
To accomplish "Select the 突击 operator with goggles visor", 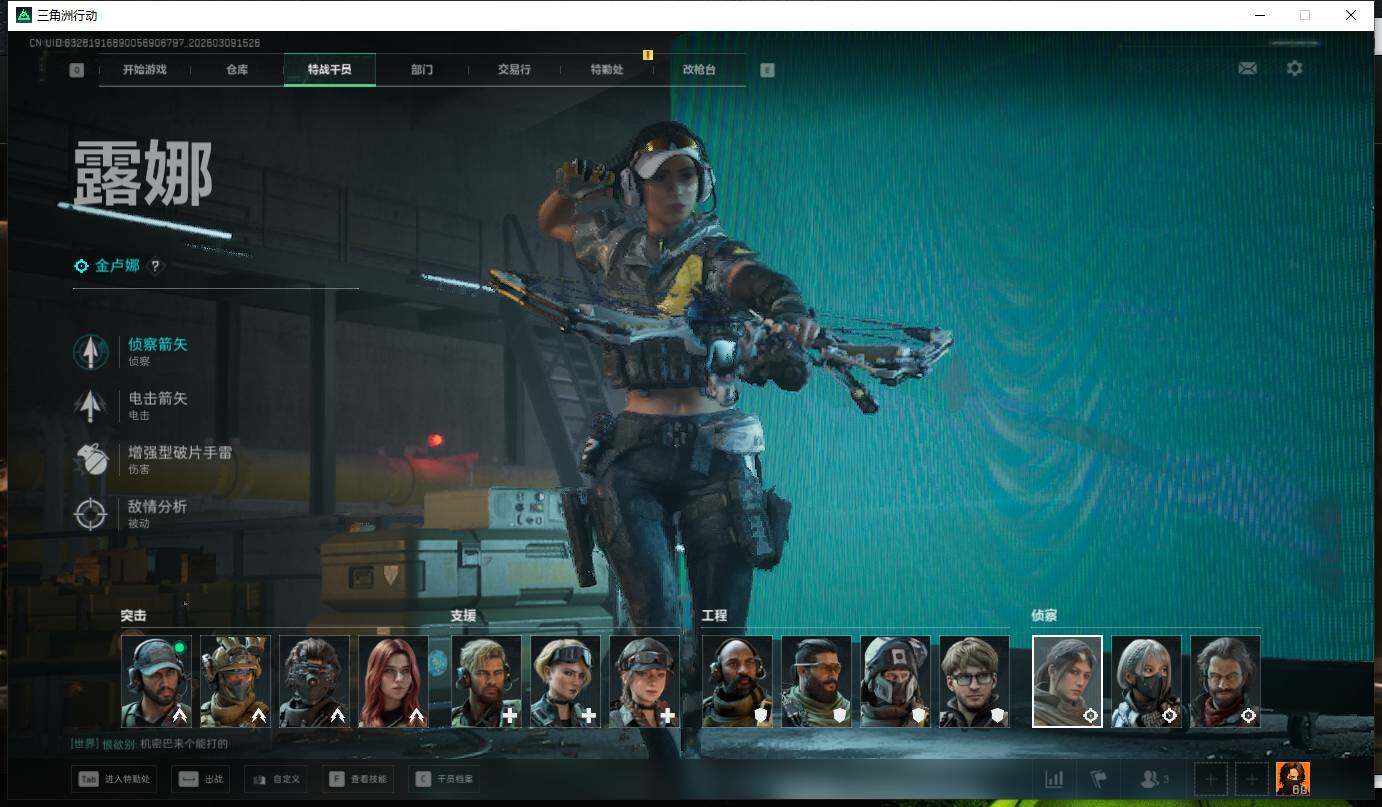I will click(x=314, y=681).
